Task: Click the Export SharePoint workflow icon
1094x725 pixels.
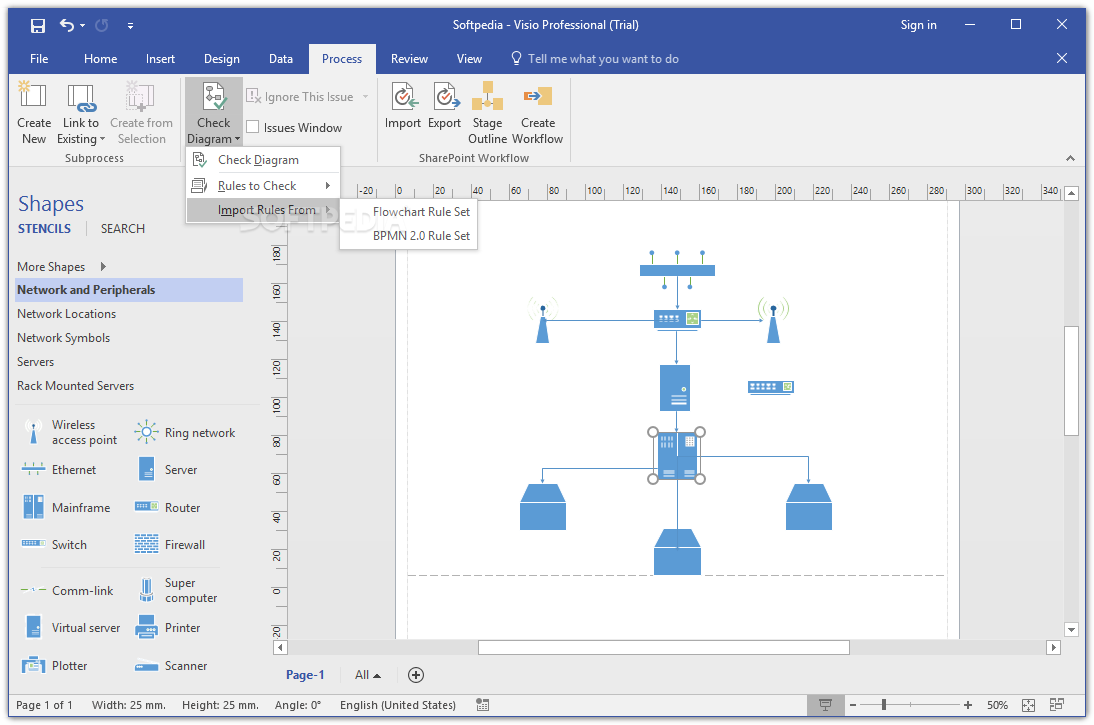Action: point(445,96)
